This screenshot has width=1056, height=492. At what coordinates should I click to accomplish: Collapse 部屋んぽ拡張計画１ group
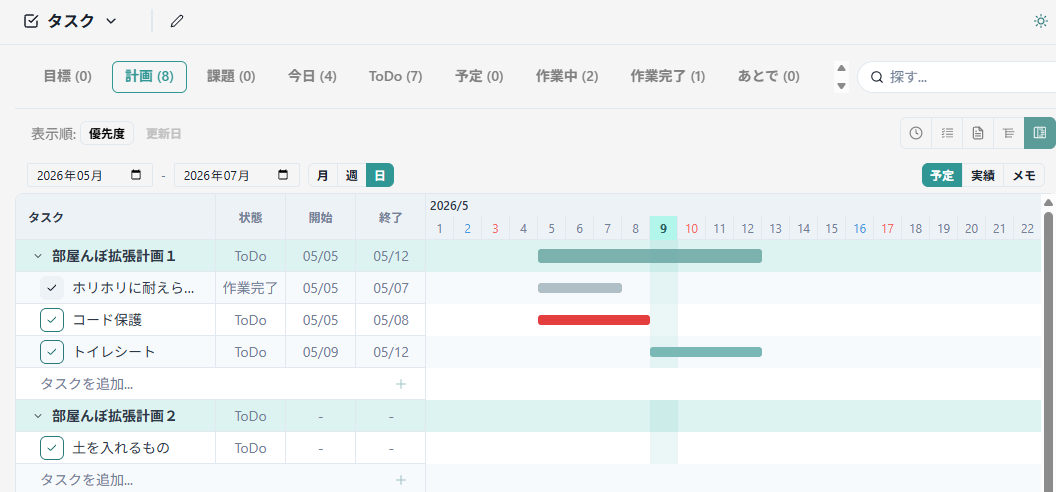pyautogui.click(x=38, y=256)
